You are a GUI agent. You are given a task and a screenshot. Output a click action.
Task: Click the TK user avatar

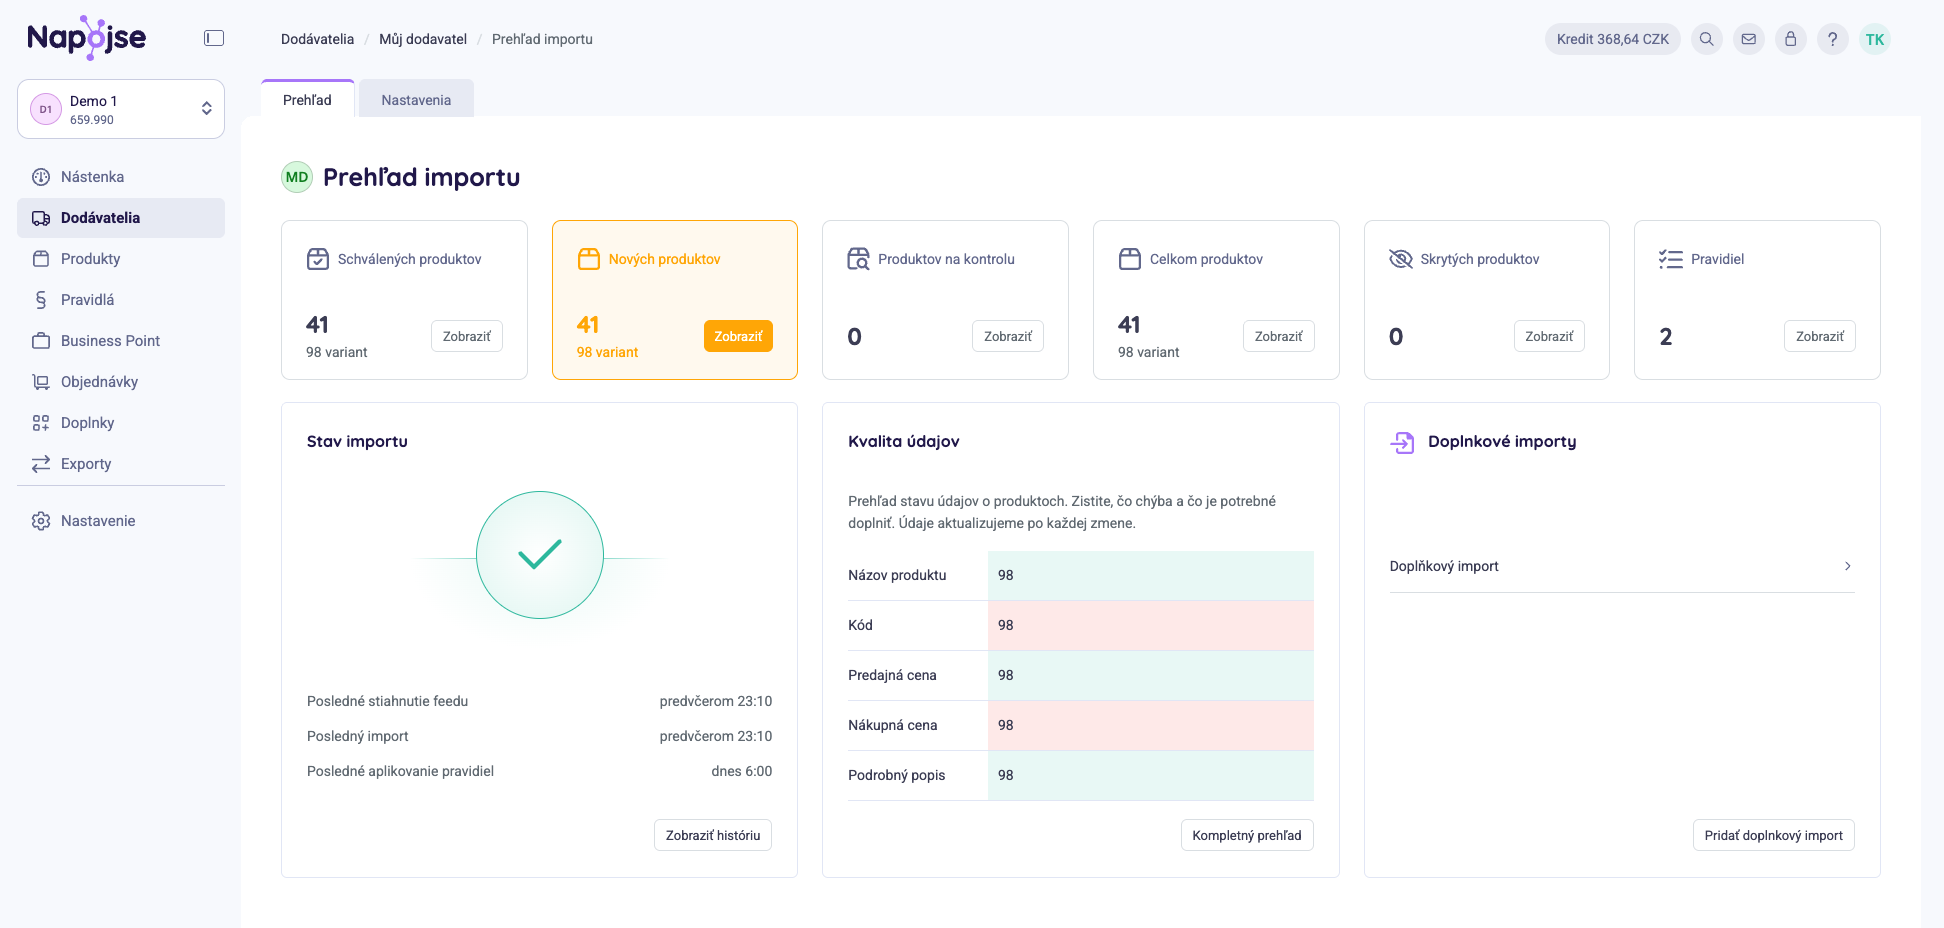[x=1874, y=39]
